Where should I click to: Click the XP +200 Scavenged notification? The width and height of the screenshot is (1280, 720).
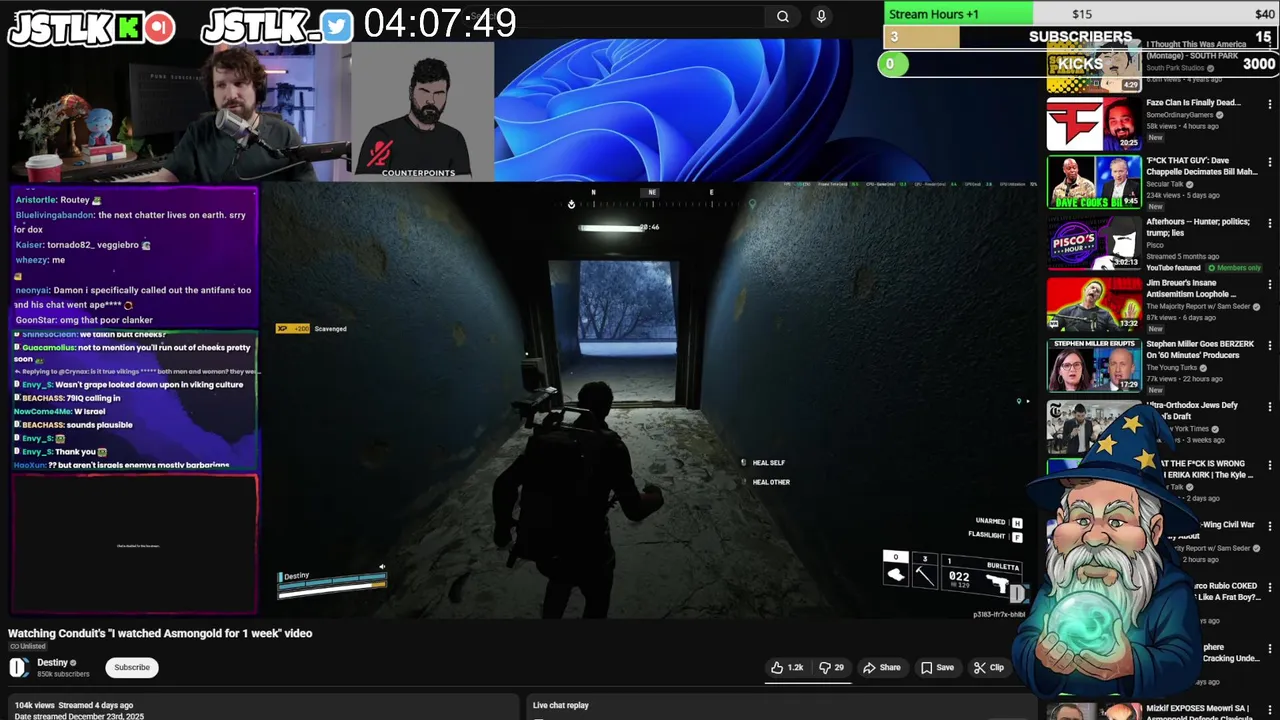pyautogui.click(x=312, y=329)
